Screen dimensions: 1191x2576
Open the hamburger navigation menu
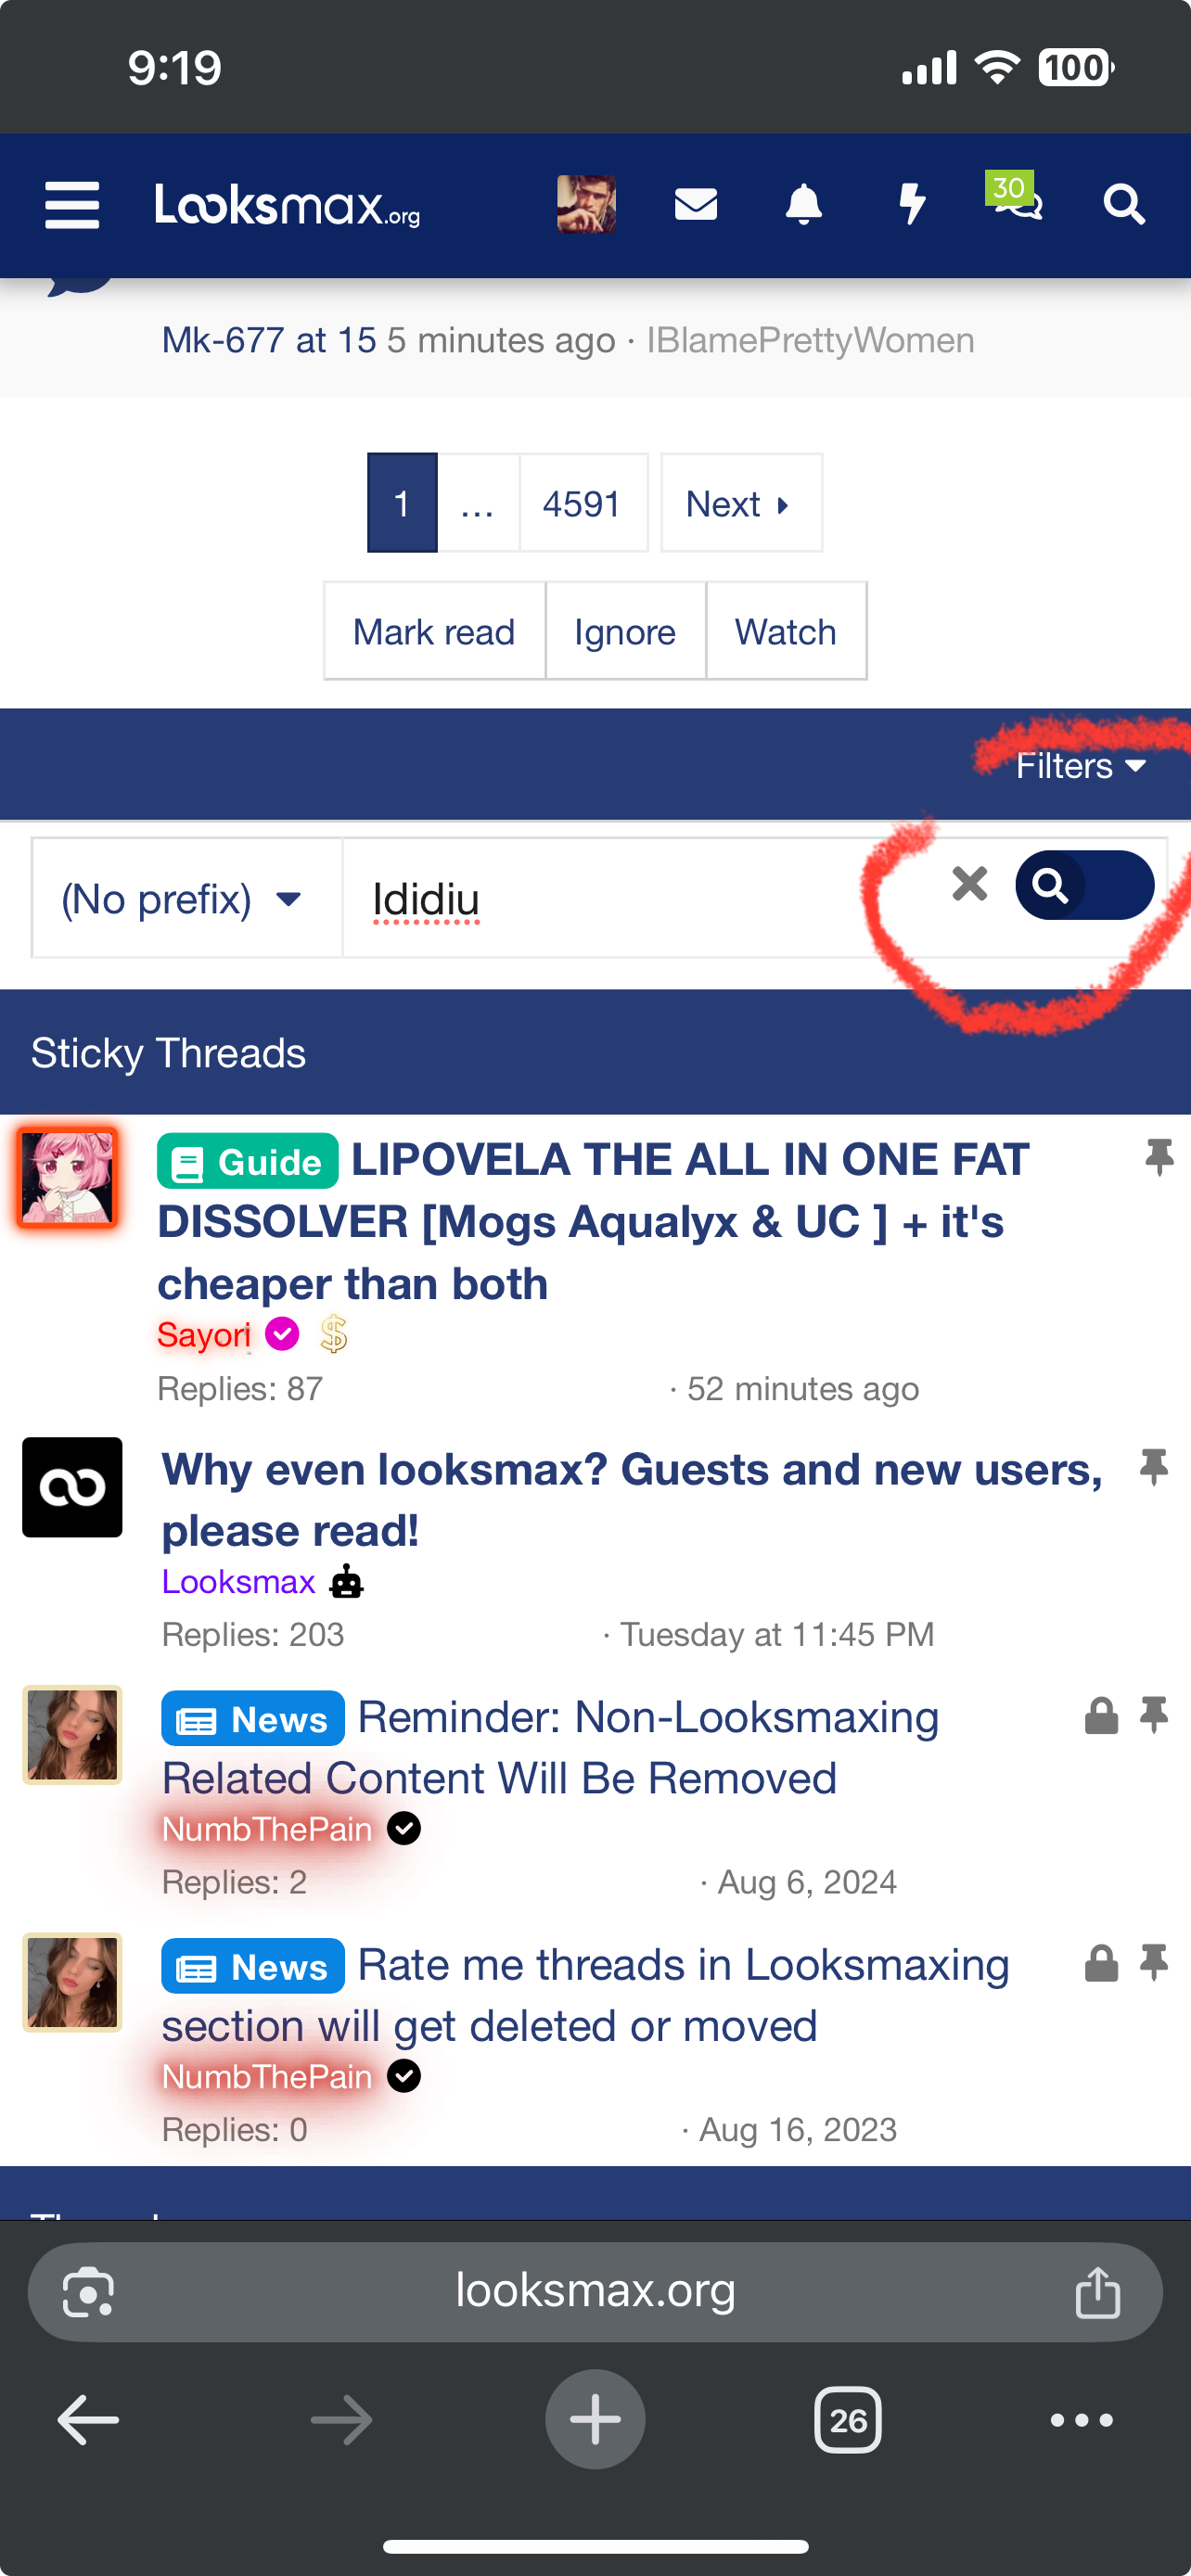[x=72, y=205]
